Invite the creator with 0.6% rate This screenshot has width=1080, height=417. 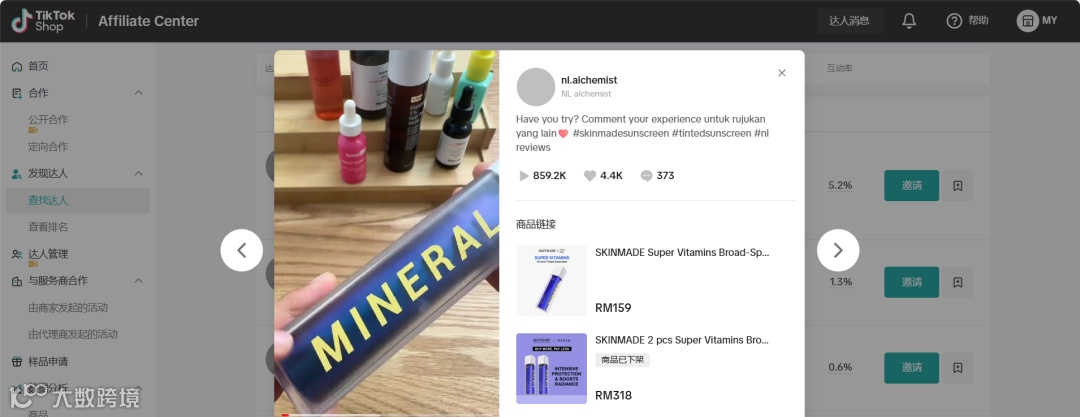(x=911, y=368)
